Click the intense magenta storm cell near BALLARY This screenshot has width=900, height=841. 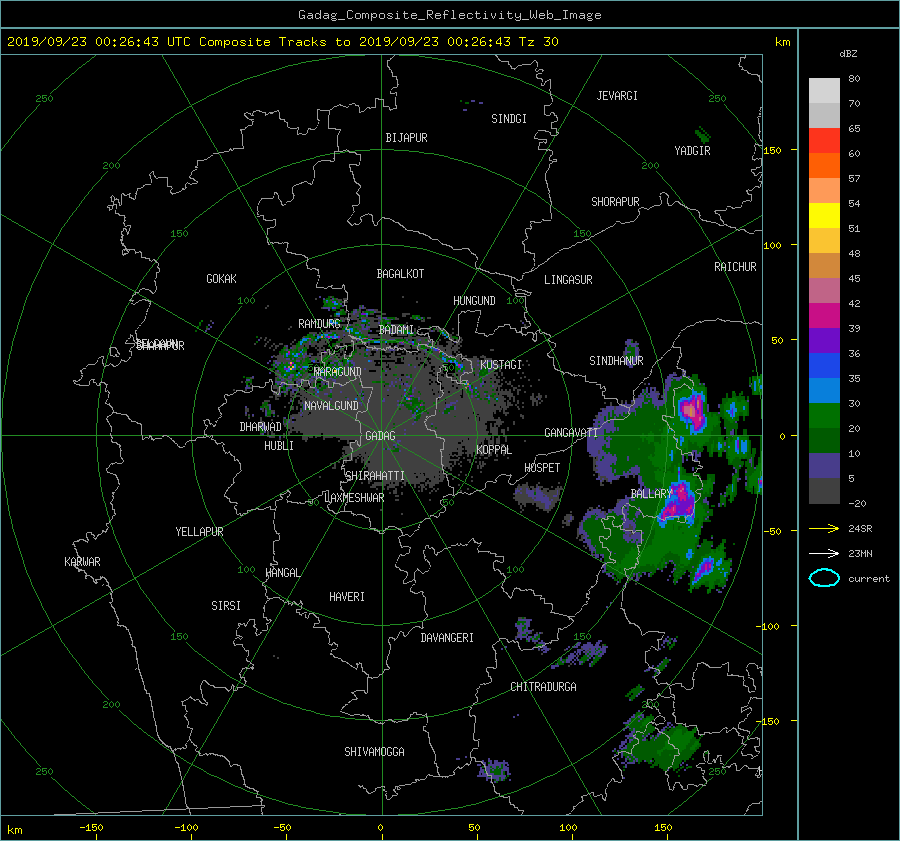[x=678, y=502]
